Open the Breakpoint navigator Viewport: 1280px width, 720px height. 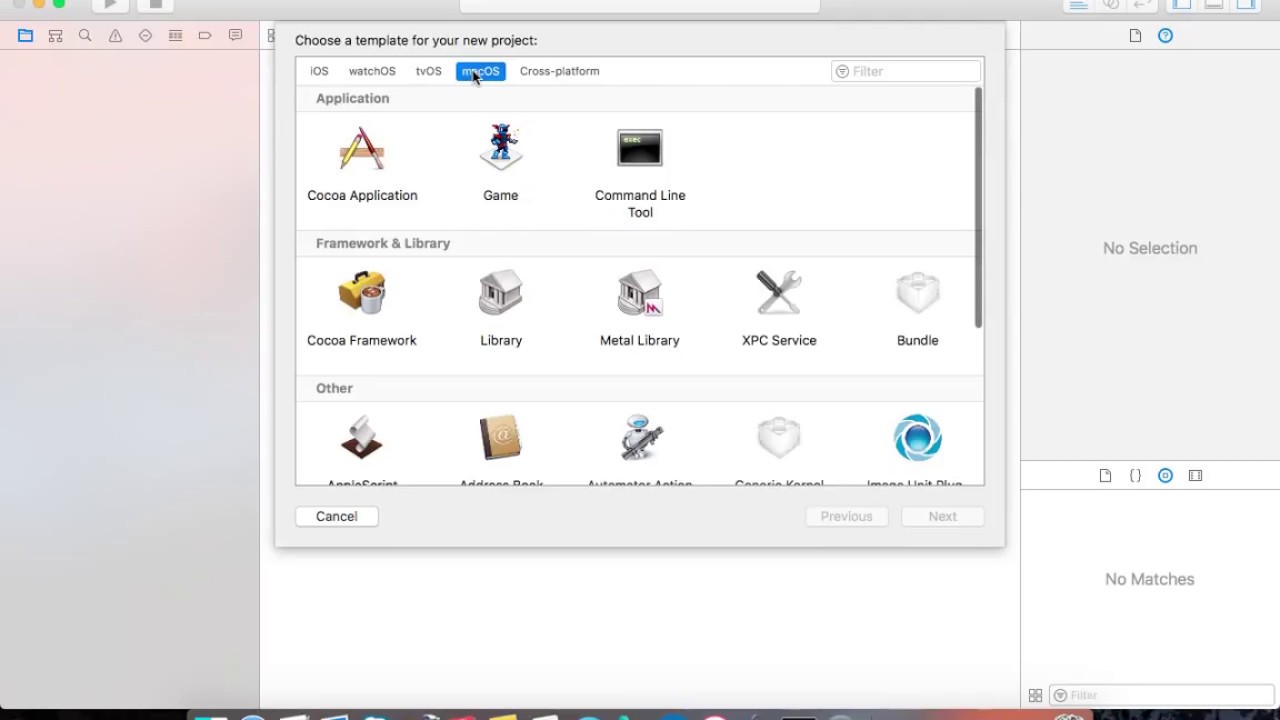point(205,36)
